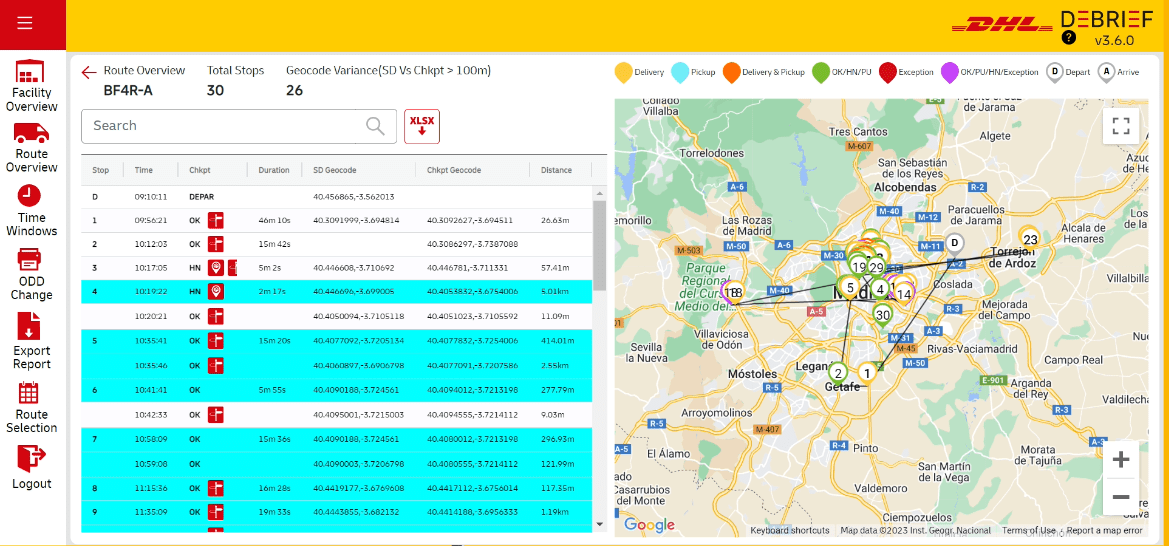Click distance value 5.01km
This screenshot has width=1169, height=546.
click(x=554, y=292)
